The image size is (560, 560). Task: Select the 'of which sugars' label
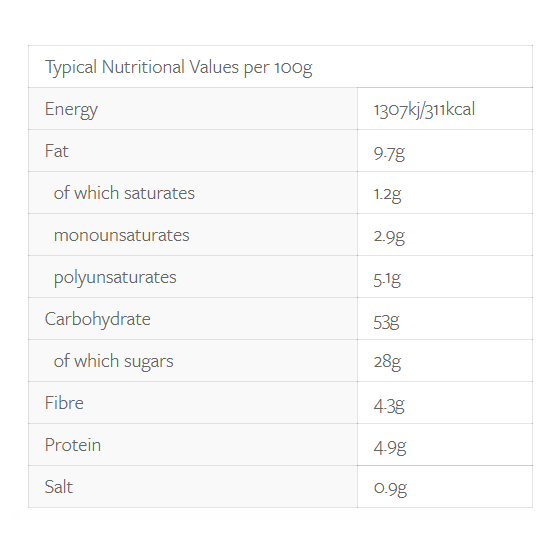pos(114,361)
